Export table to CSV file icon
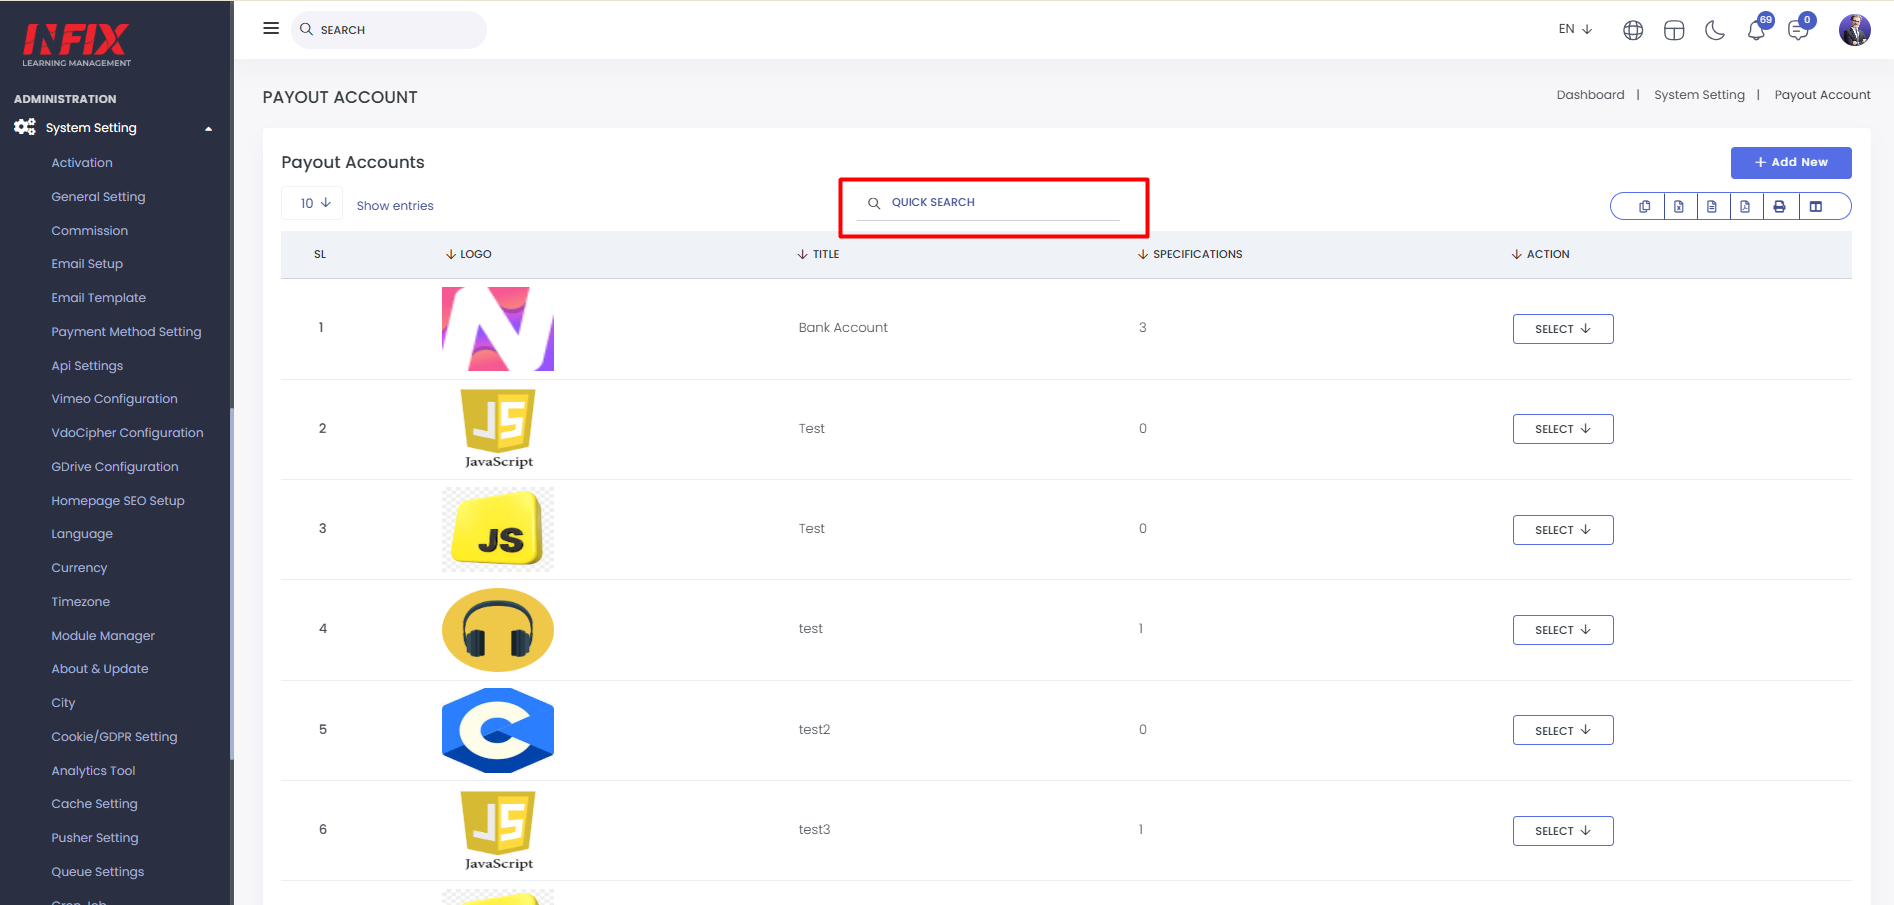1894x905 pixels. [1712, 207]
